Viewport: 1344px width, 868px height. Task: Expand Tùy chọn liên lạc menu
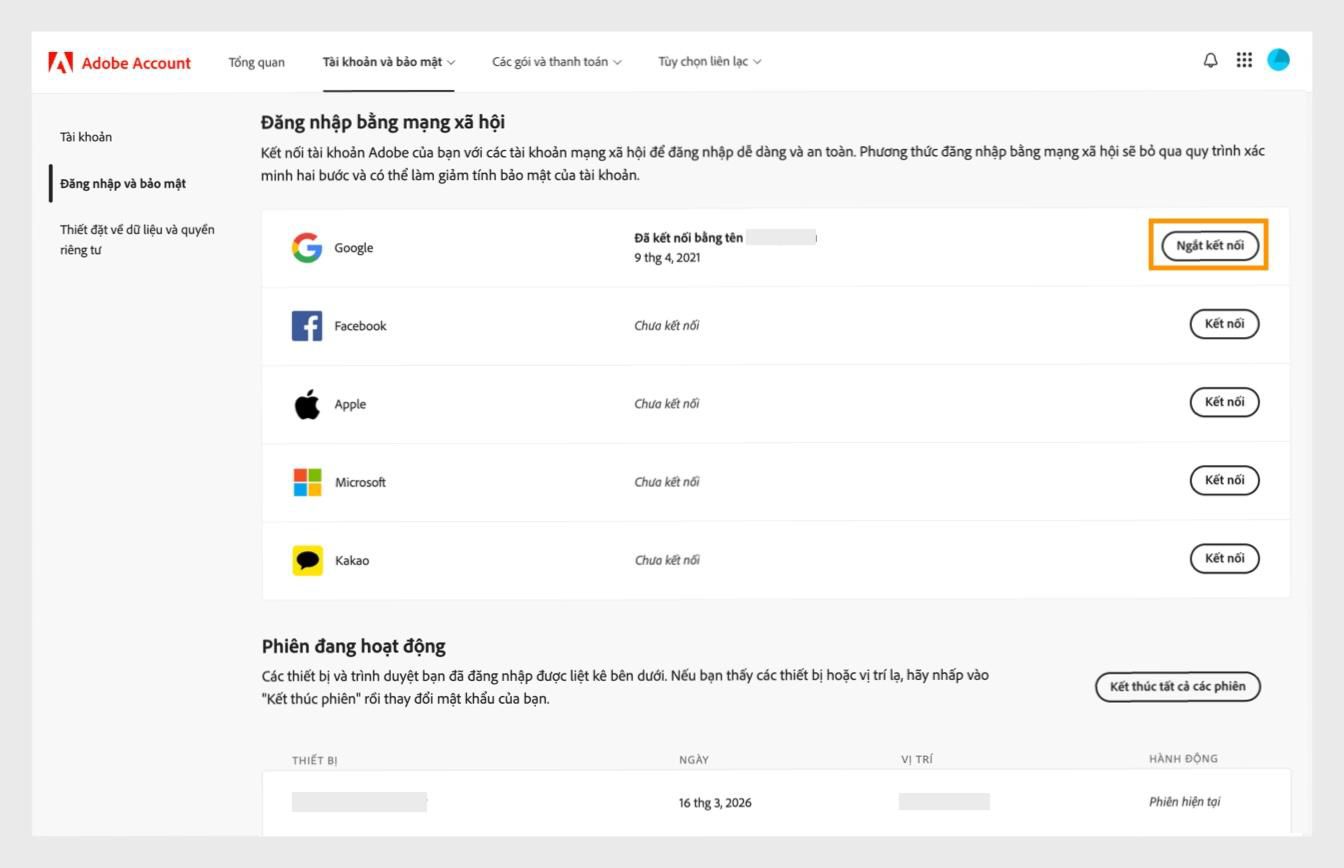(710, 62)
